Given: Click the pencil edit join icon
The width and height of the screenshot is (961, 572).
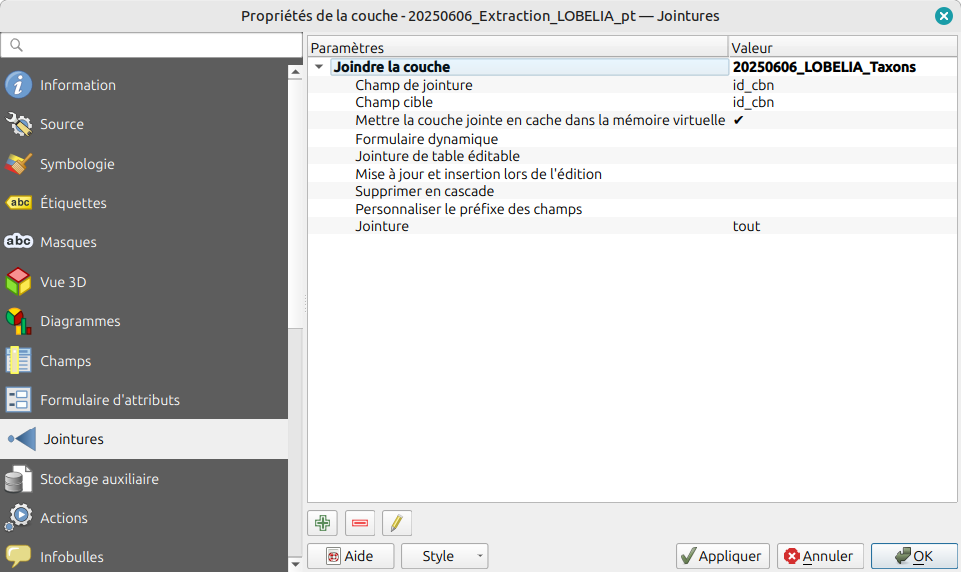Looking at the screenshot, I should [397, 523].
